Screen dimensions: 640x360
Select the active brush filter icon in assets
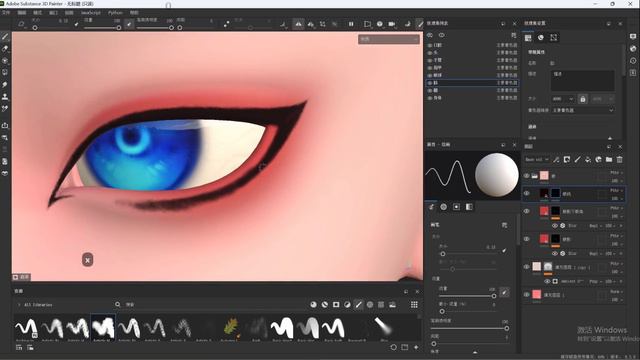[x=358, y=304]
